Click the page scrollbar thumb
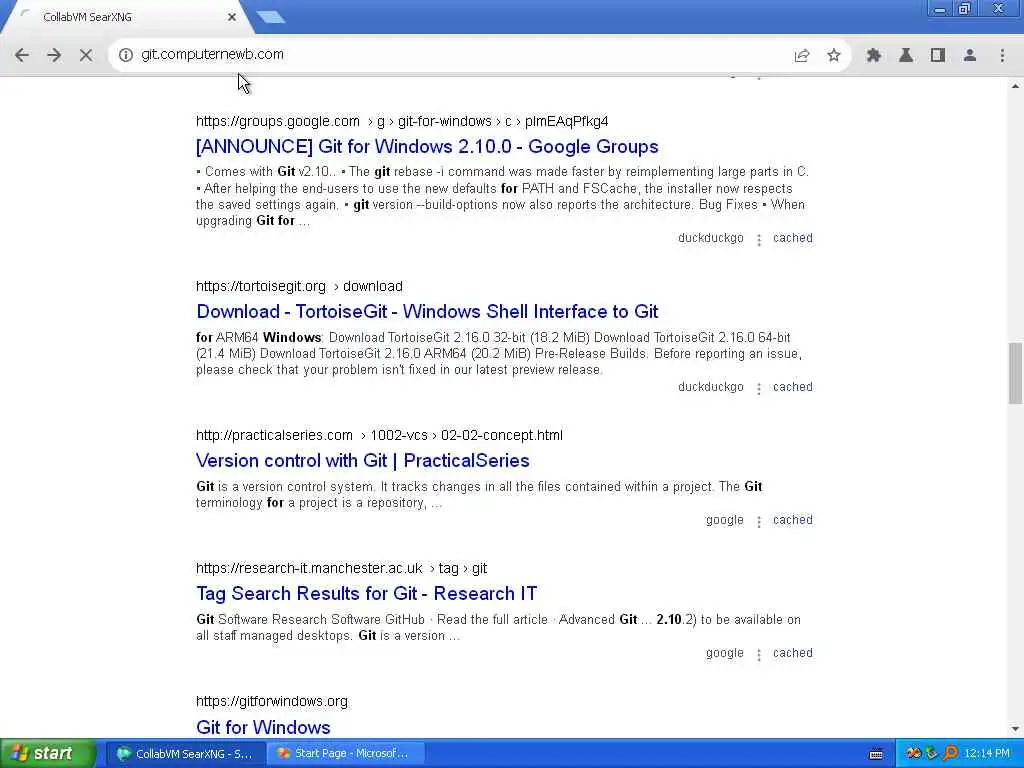Screen dimensions: 1024x768 [1015, 373]
